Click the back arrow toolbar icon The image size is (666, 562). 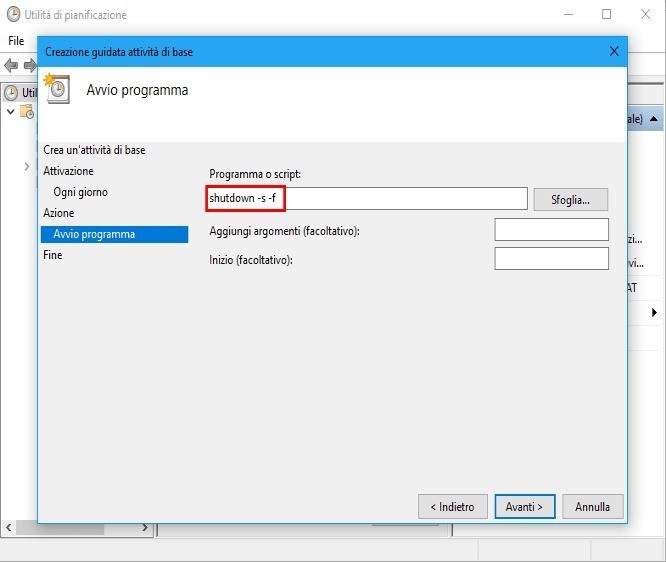click(11, 65)
